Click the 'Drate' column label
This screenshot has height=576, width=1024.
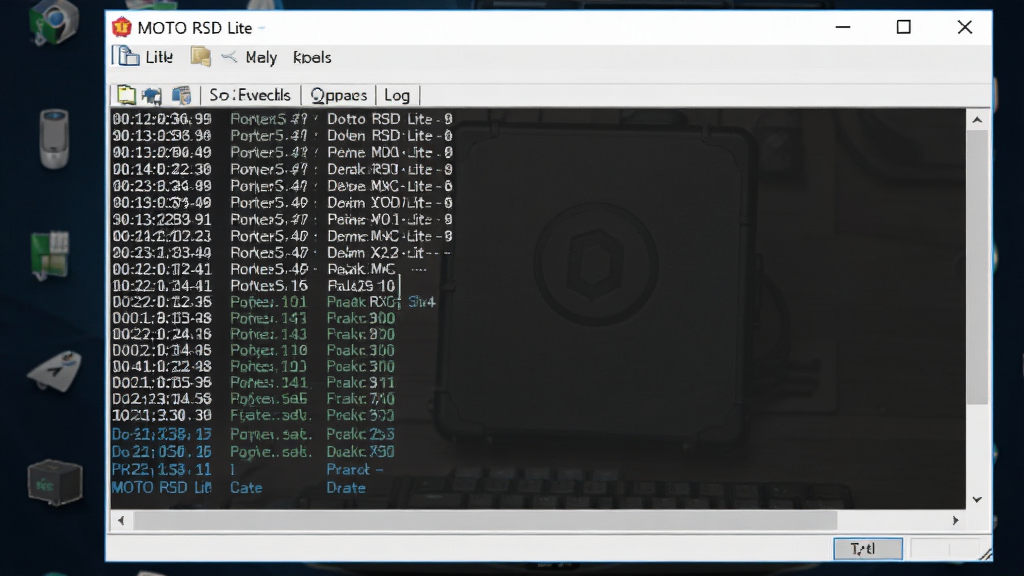click(346, 488)
